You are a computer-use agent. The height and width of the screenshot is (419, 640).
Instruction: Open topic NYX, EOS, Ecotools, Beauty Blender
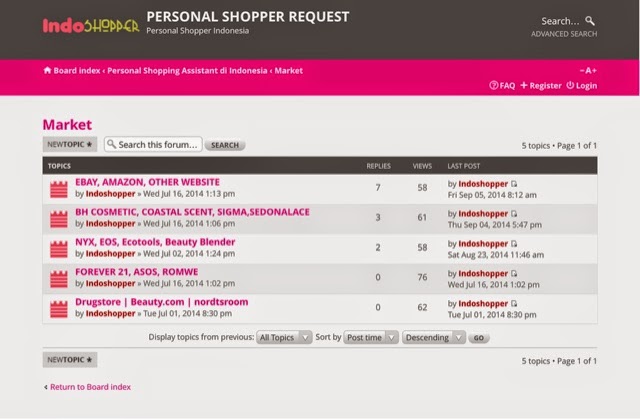pyautogui.click(x=155, y=242)
